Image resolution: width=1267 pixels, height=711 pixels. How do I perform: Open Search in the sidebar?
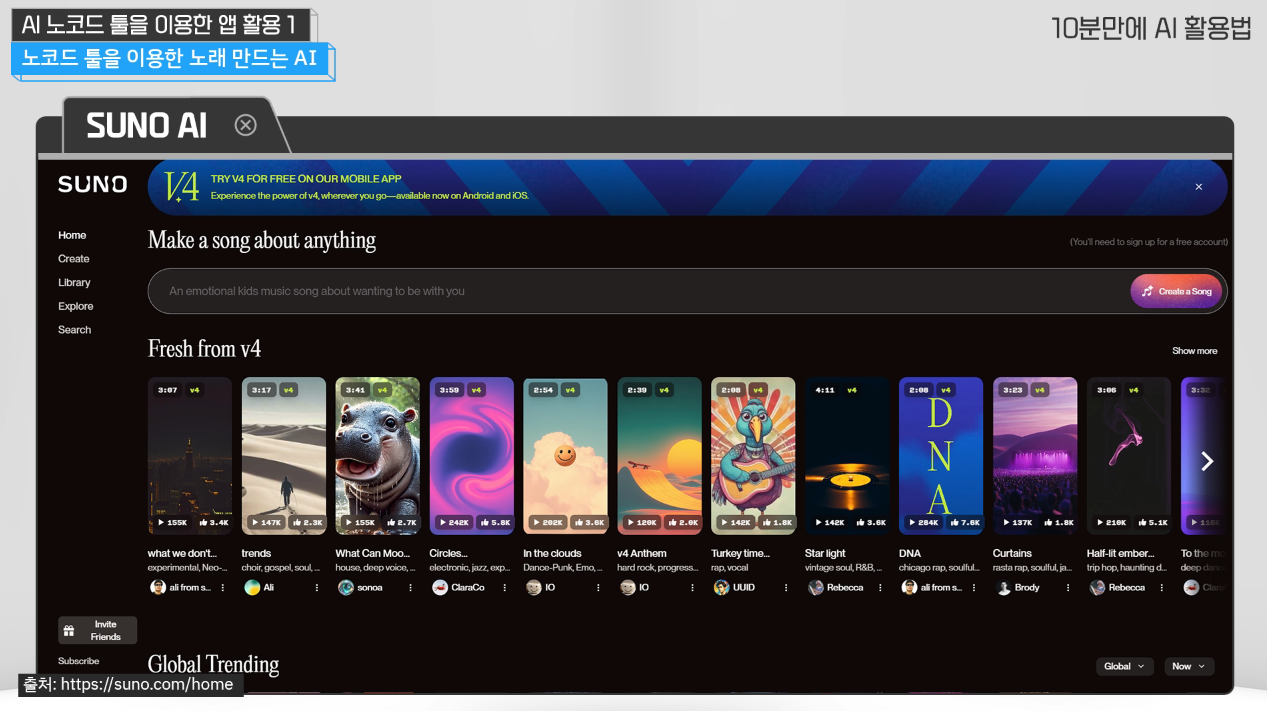(75, 330)
